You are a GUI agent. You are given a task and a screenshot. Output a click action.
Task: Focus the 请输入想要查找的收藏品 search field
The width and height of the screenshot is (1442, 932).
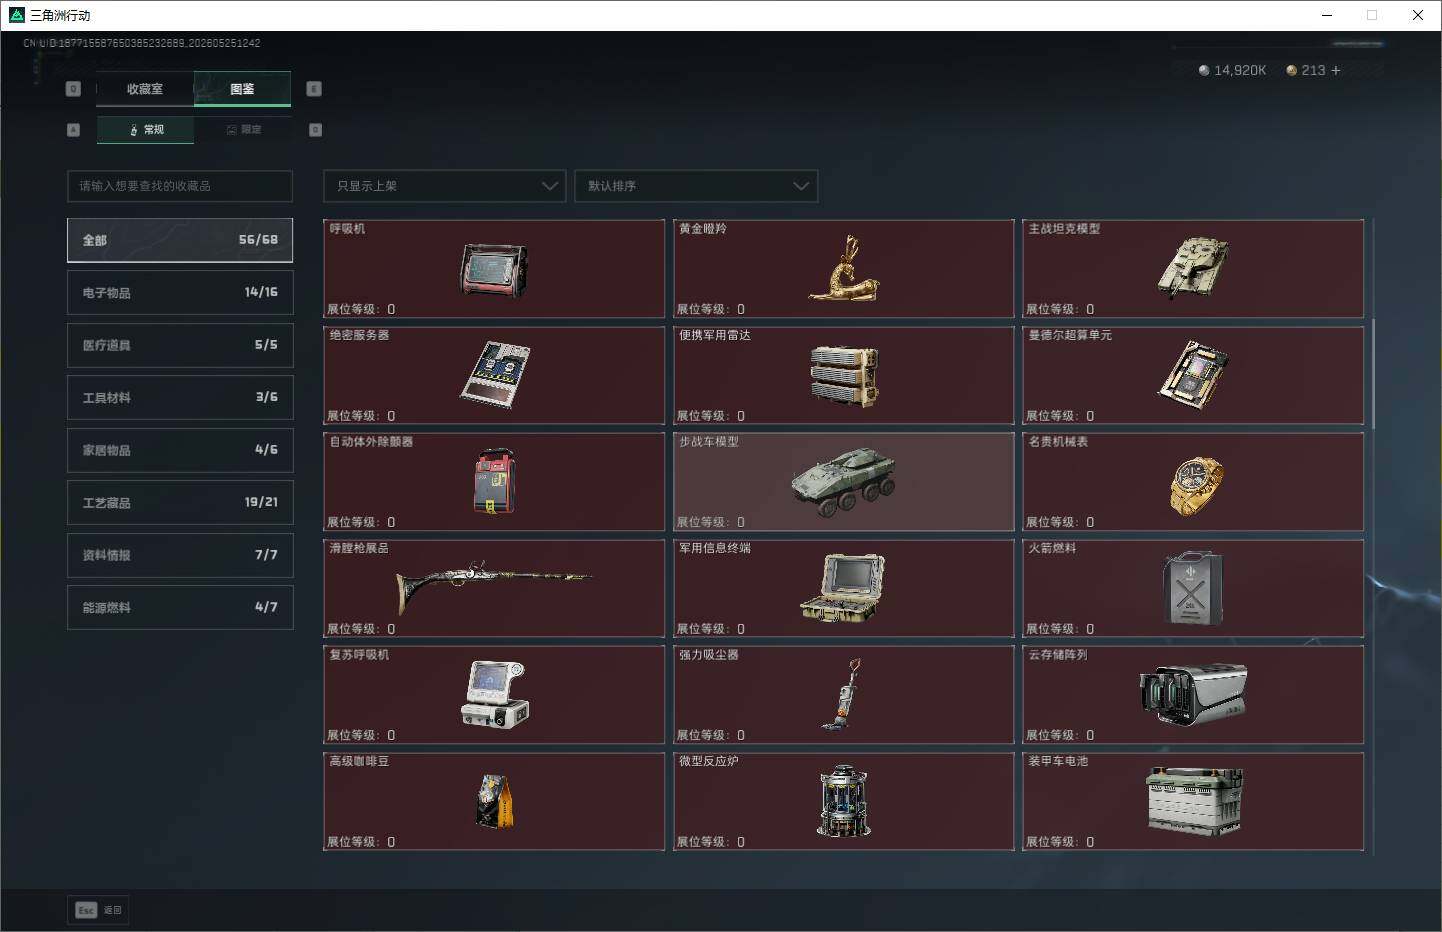(180, 186)
